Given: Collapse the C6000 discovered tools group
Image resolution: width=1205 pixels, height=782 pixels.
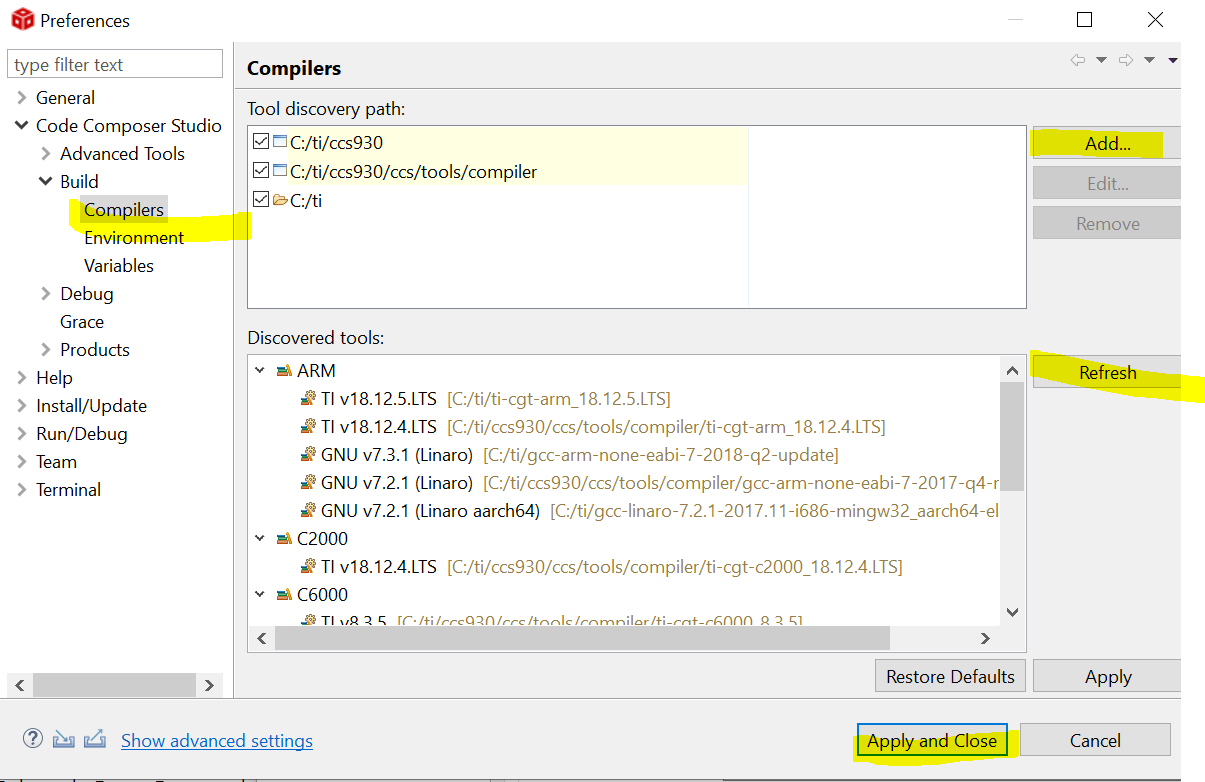Looking at the screenshot, I should [x=260, y=595].
